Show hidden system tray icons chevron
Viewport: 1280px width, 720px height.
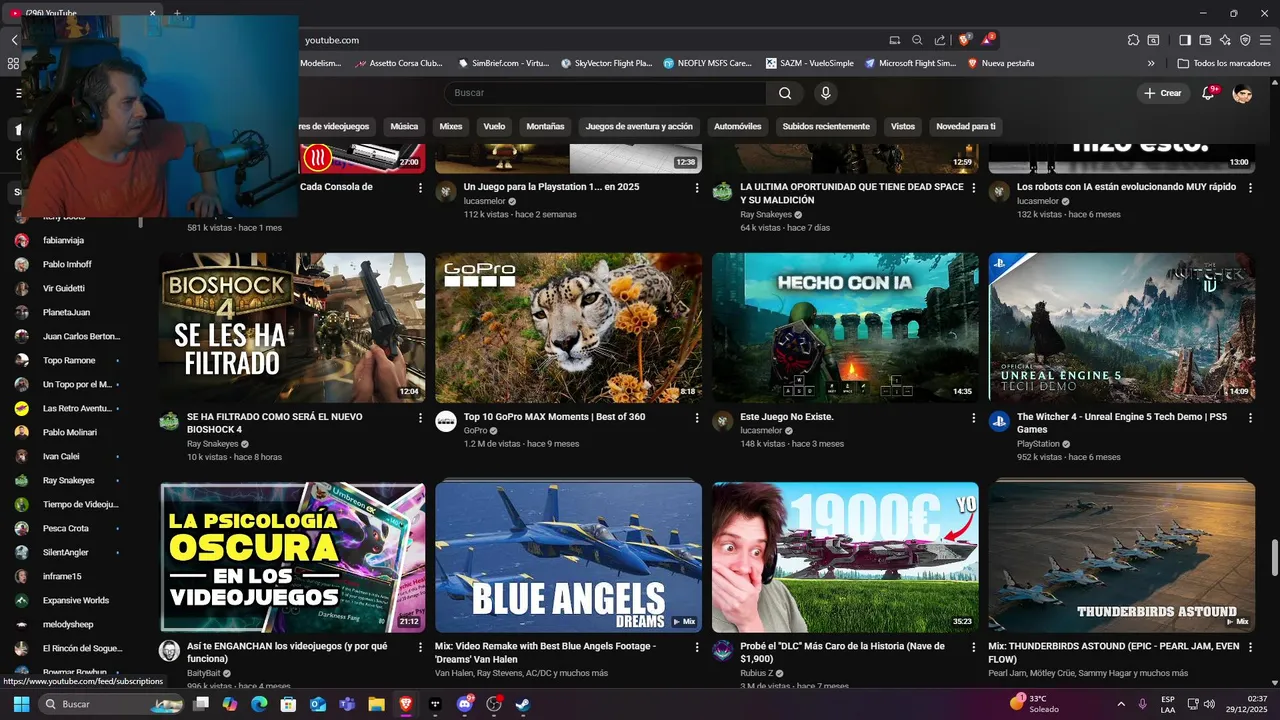click(1120, 704)
